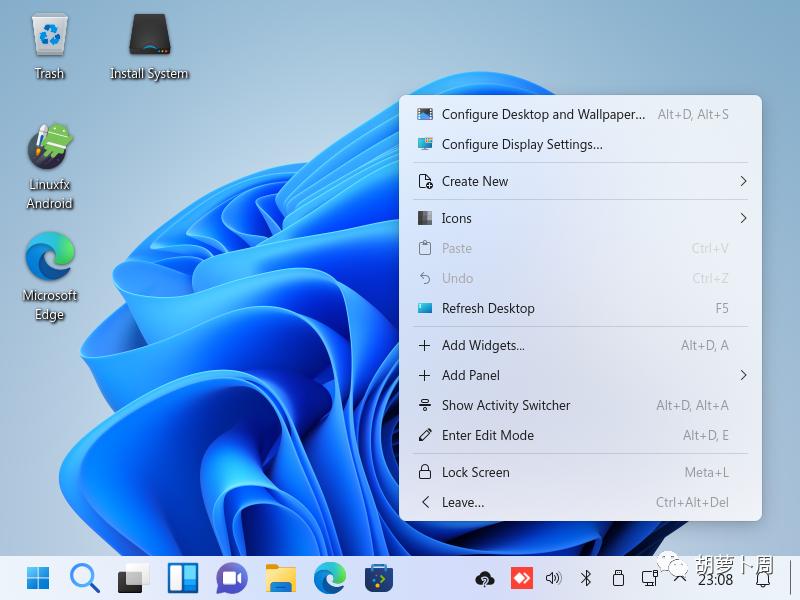Open the Trash from the desktop
Screen dimensions: 800x600
tap(48, 35)
